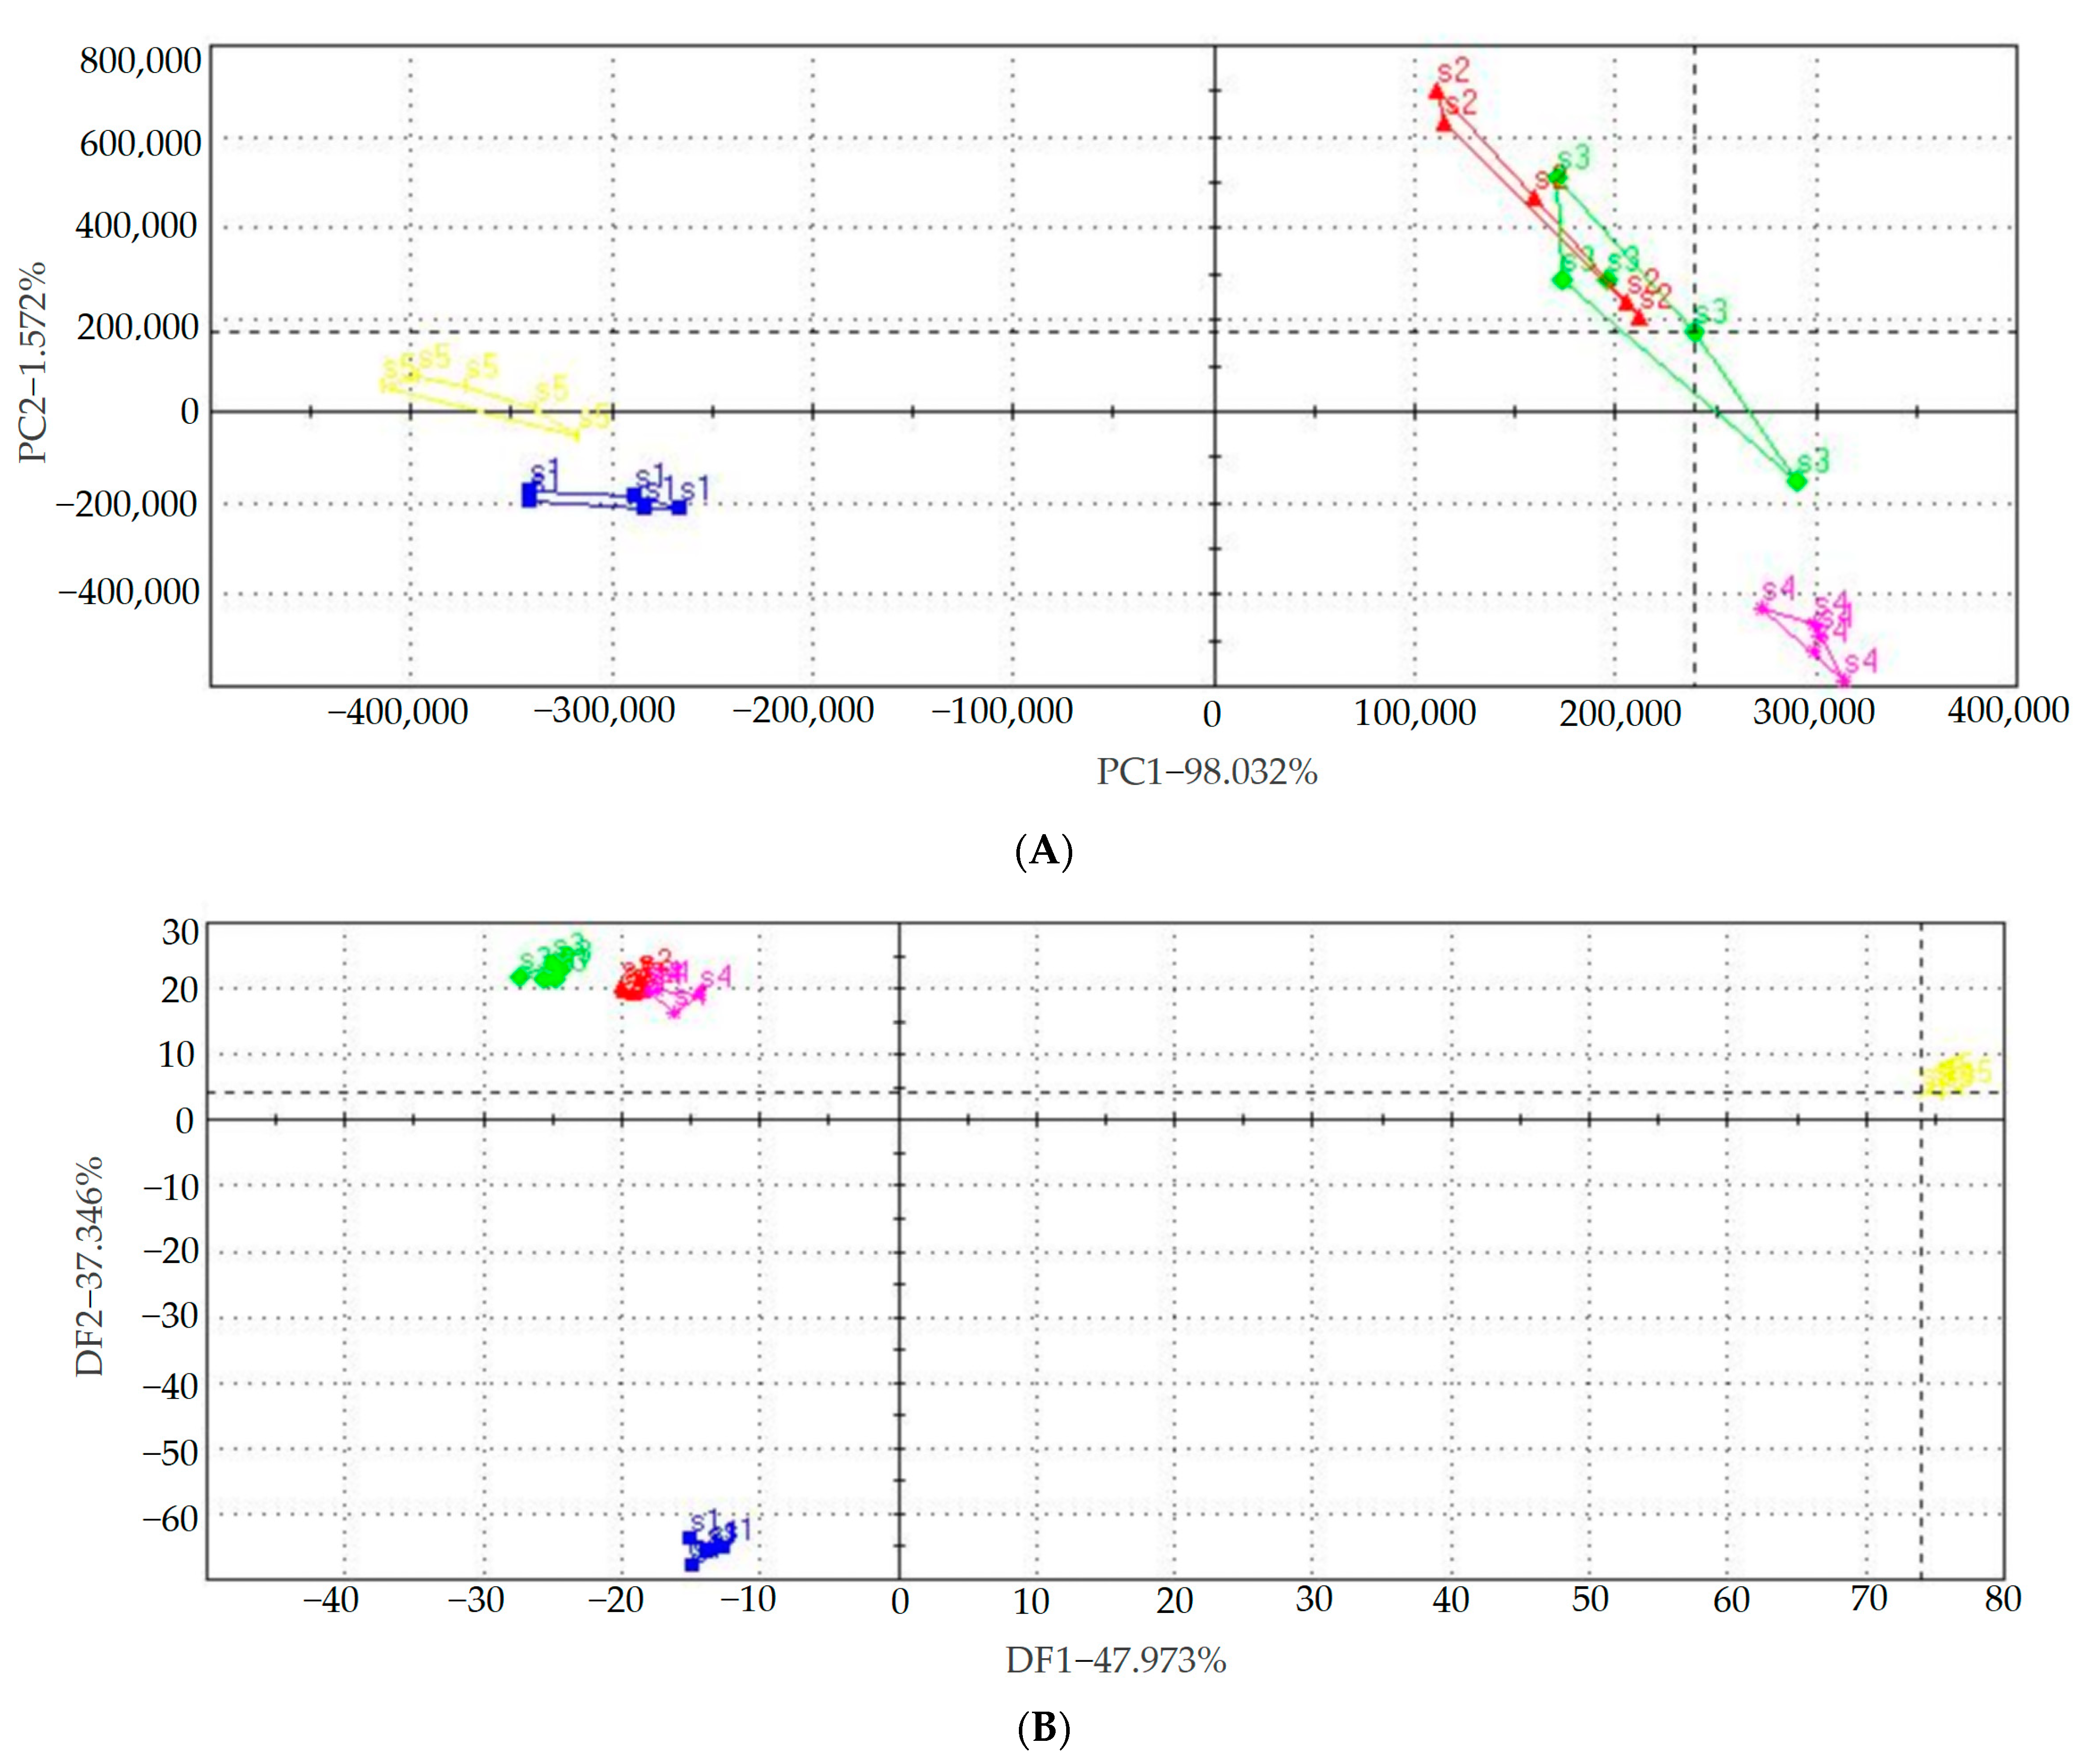
Task: Click the rightmost blue s1 square in plot A
Action: pyautogui.click(x=679, y=507)
